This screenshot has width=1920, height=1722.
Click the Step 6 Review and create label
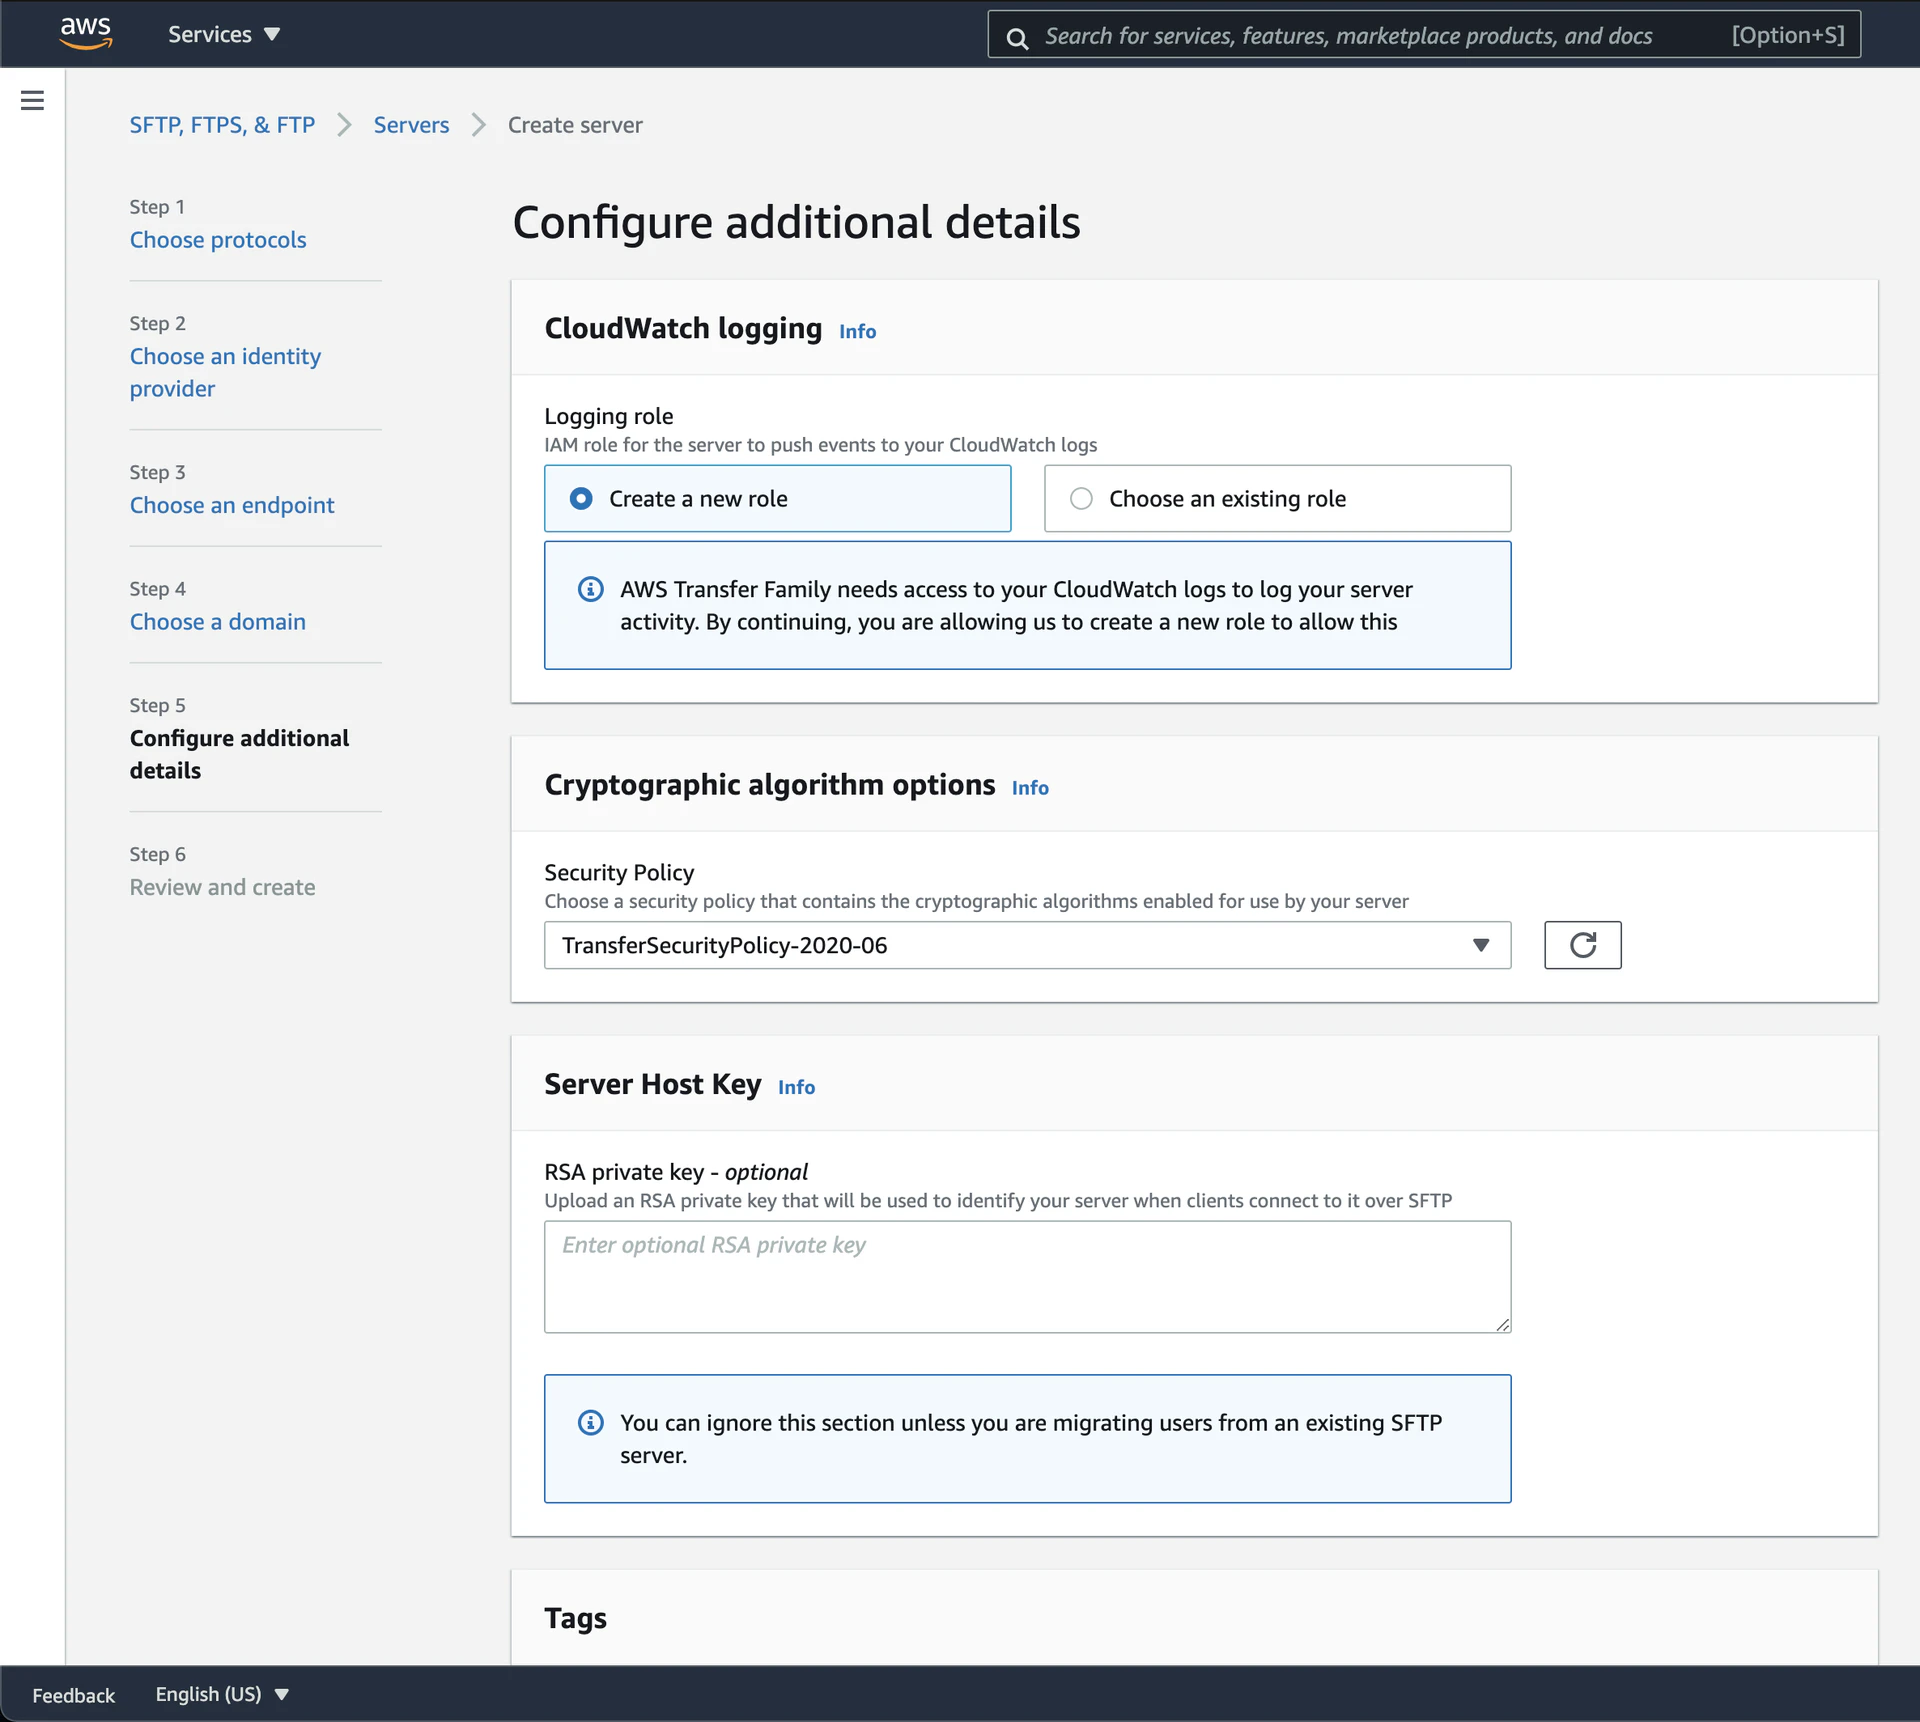point(222,887)
